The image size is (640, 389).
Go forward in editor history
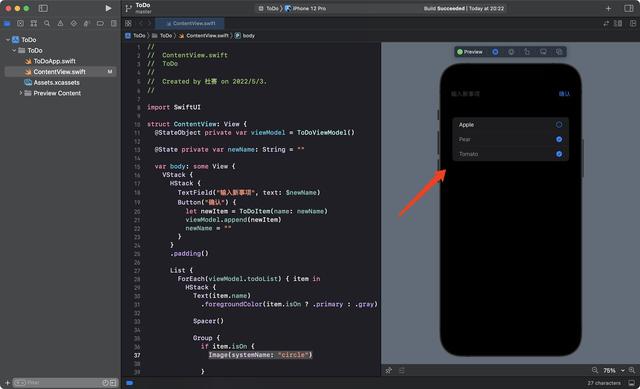[149, 24]
